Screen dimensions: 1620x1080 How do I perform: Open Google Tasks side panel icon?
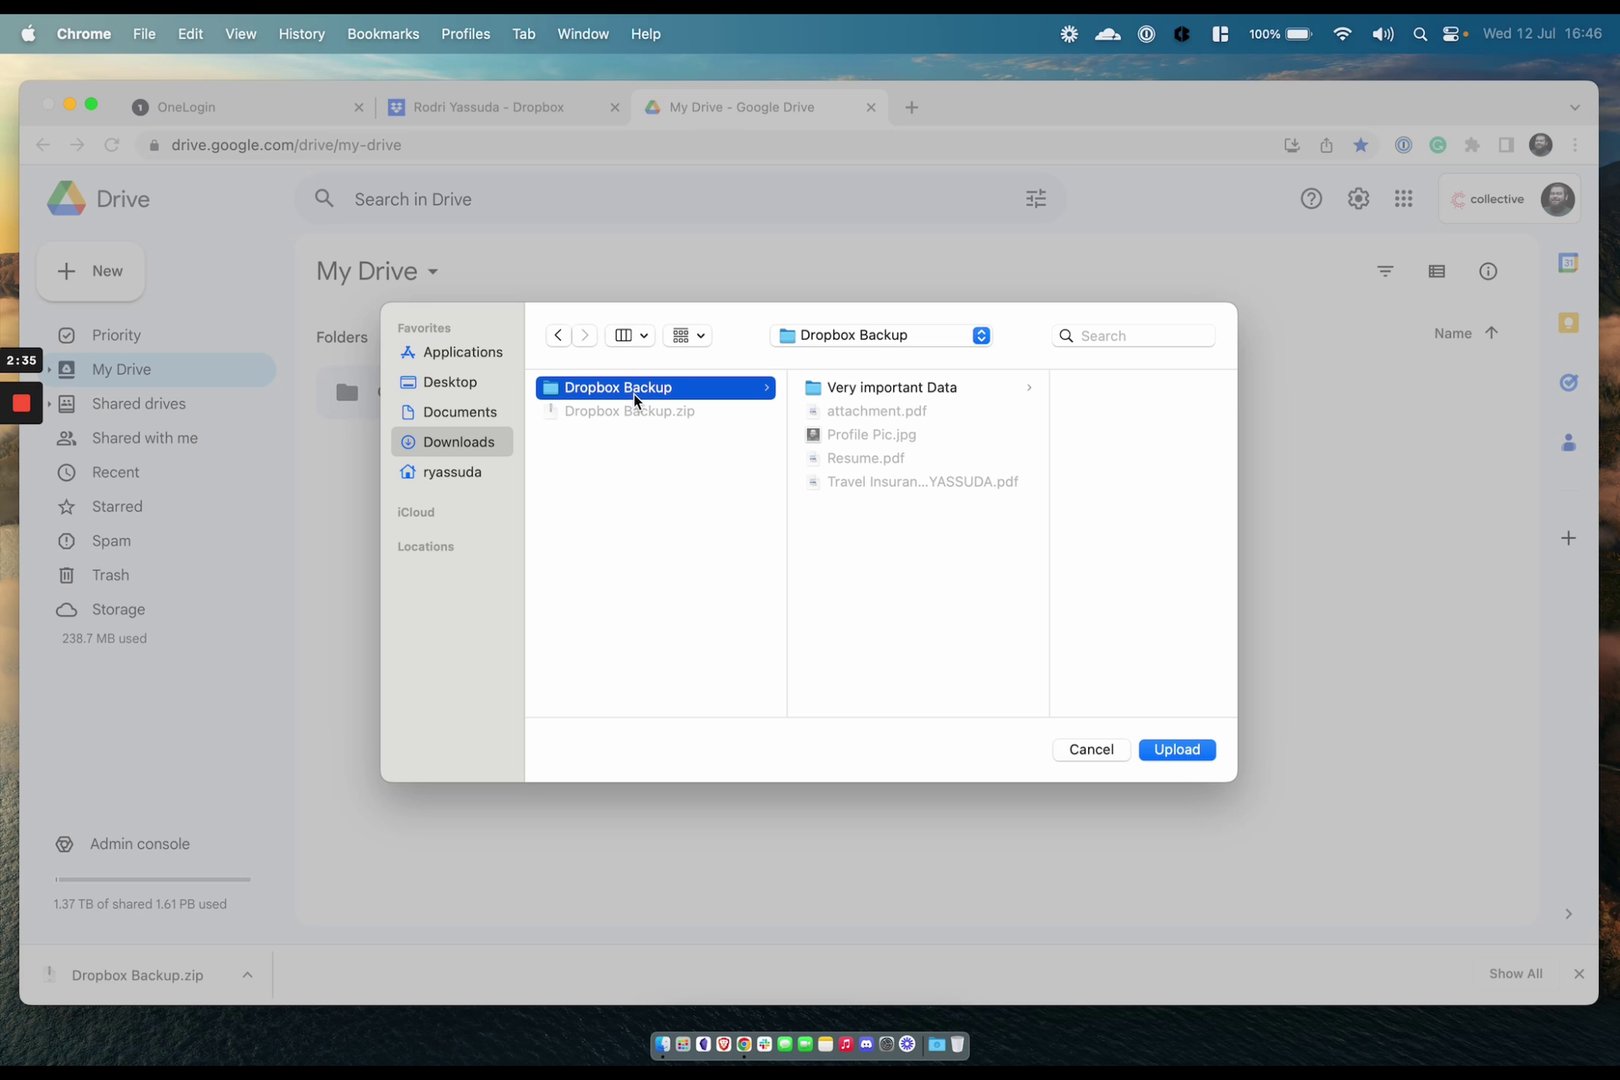tap(1568, 383)
